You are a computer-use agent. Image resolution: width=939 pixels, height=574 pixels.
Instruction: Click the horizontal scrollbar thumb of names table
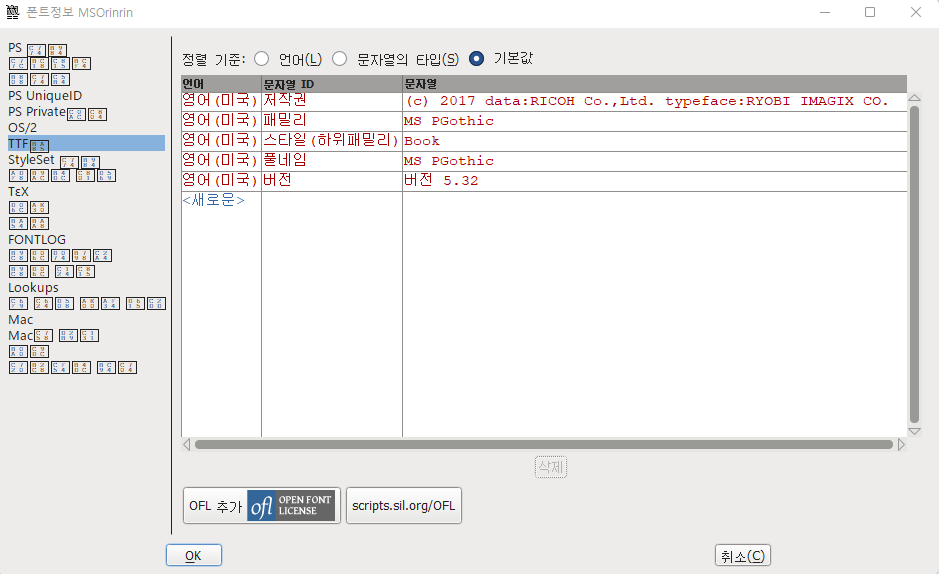coord(544,444)
